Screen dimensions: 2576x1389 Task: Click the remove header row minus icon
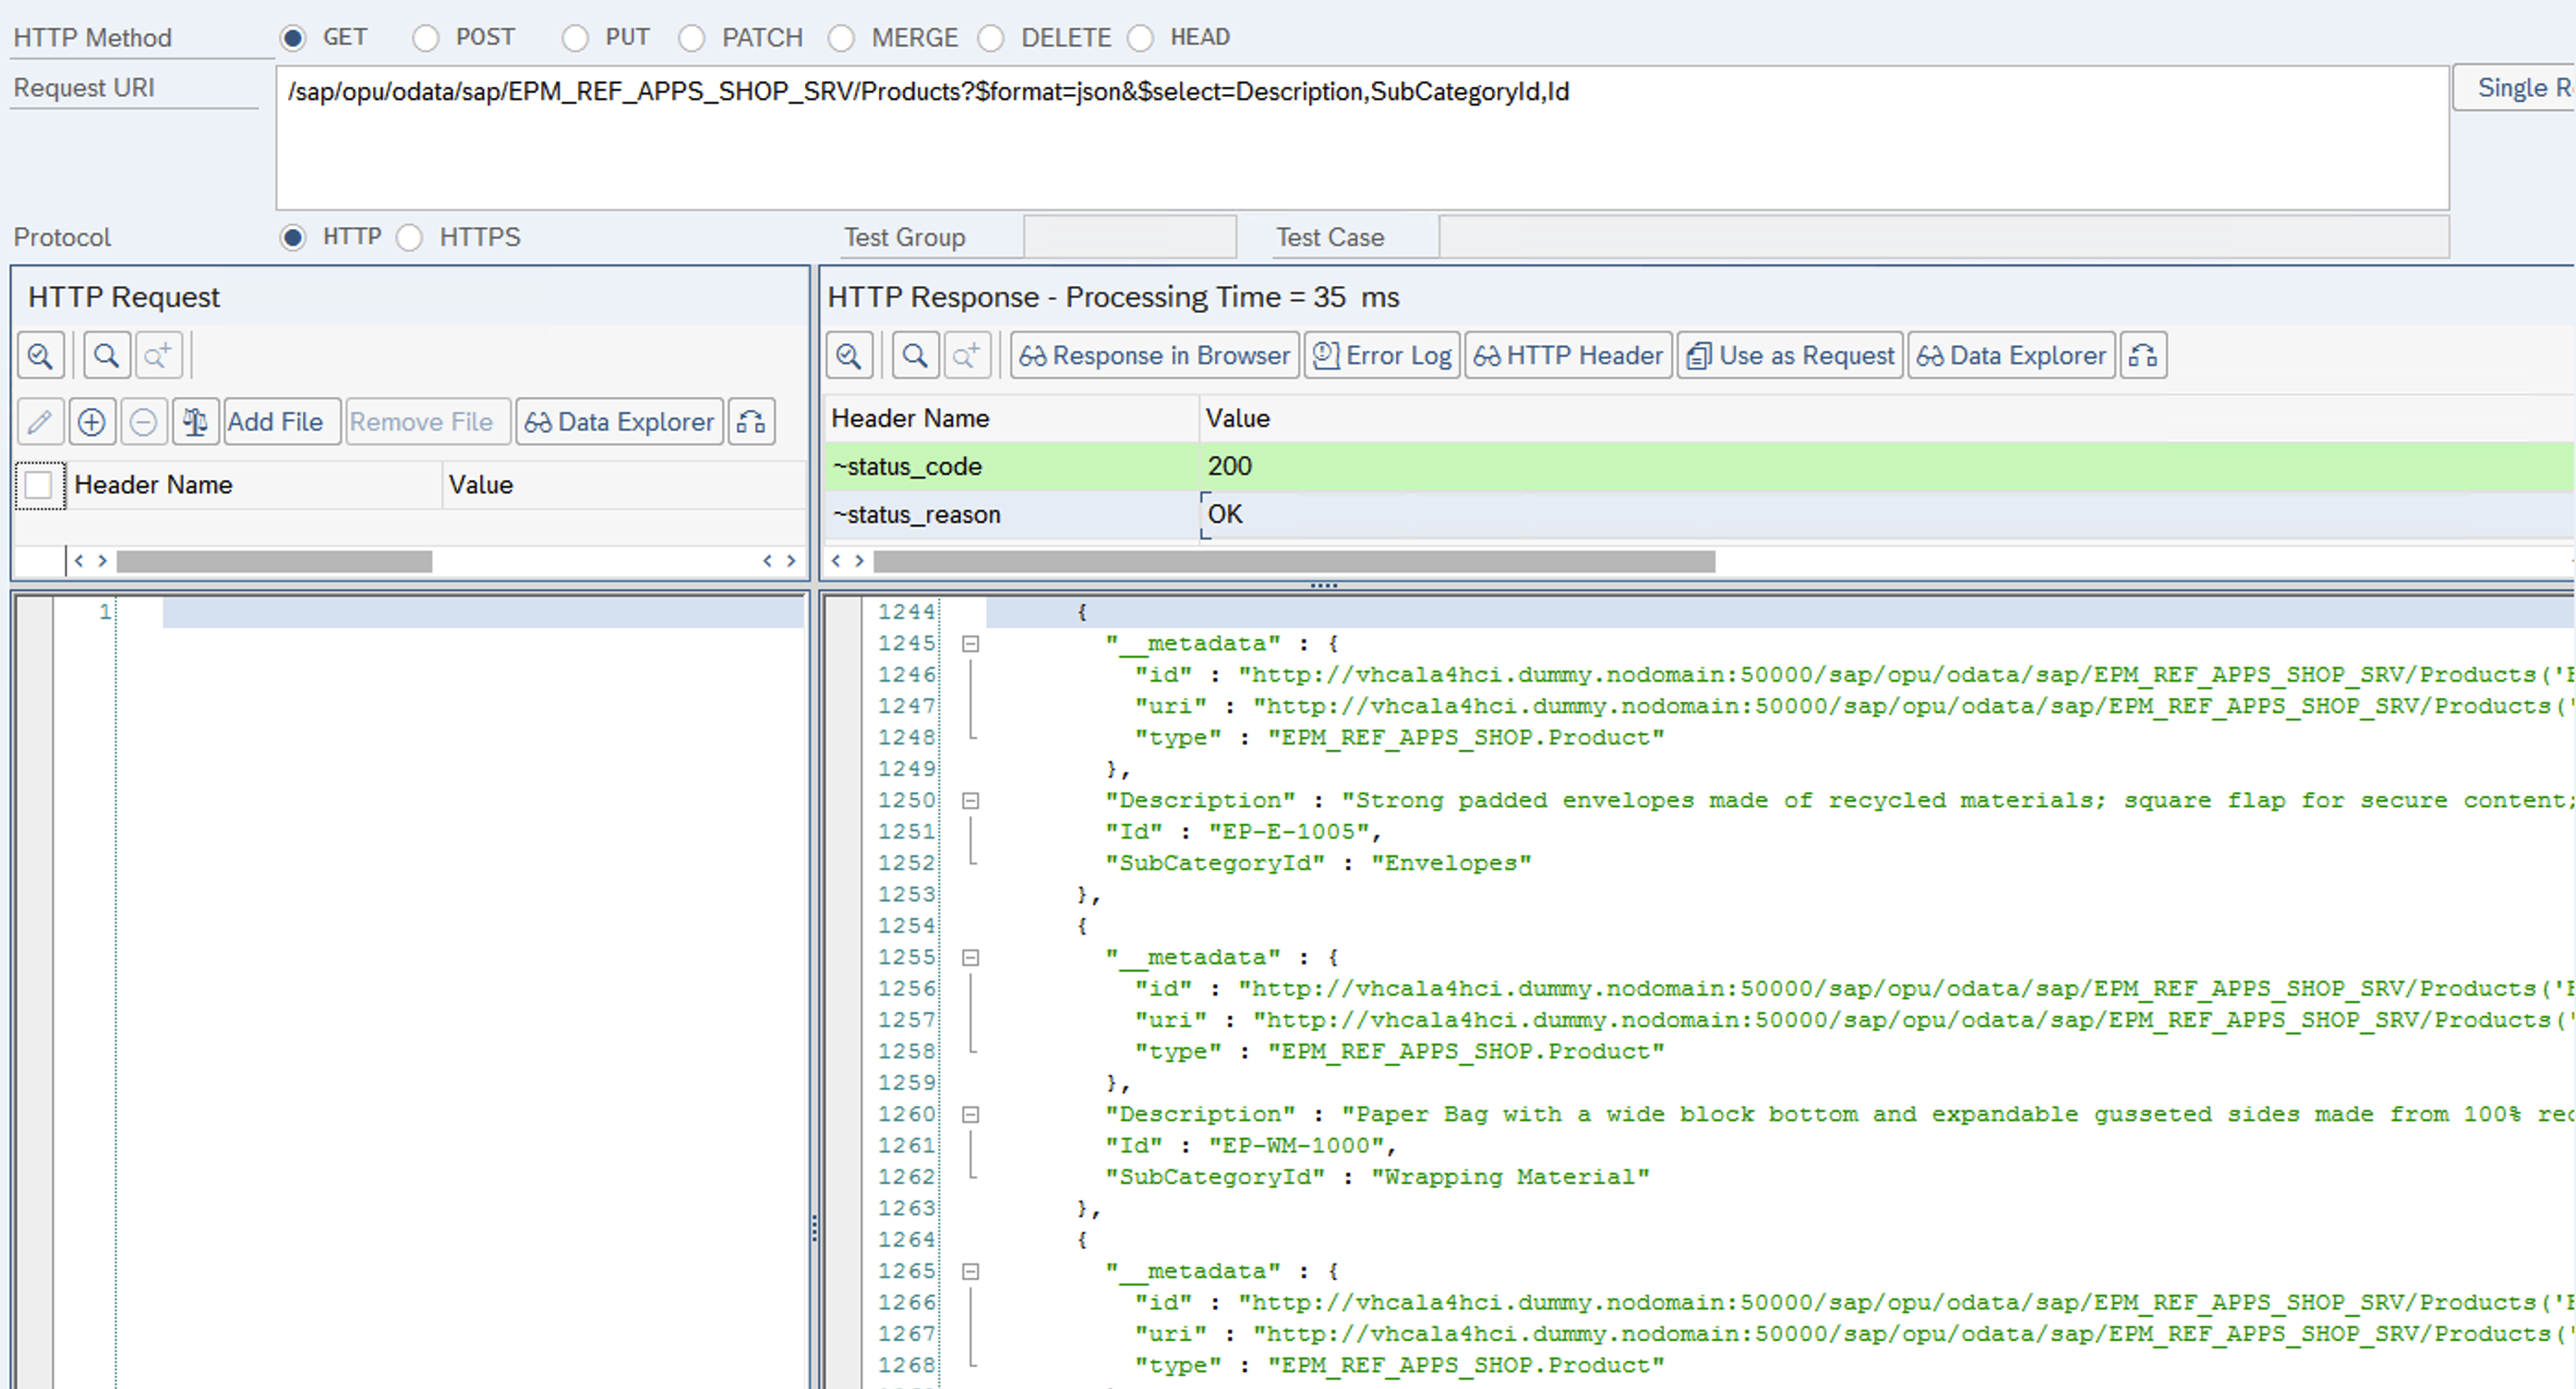point(143,422)
